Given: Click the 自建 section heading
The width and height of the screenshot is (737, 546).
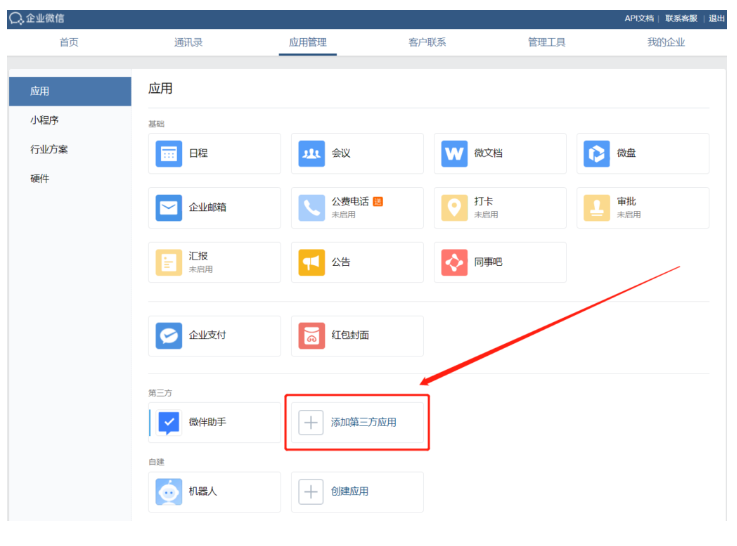Looking at the screenshot, I should pos(157,462).
